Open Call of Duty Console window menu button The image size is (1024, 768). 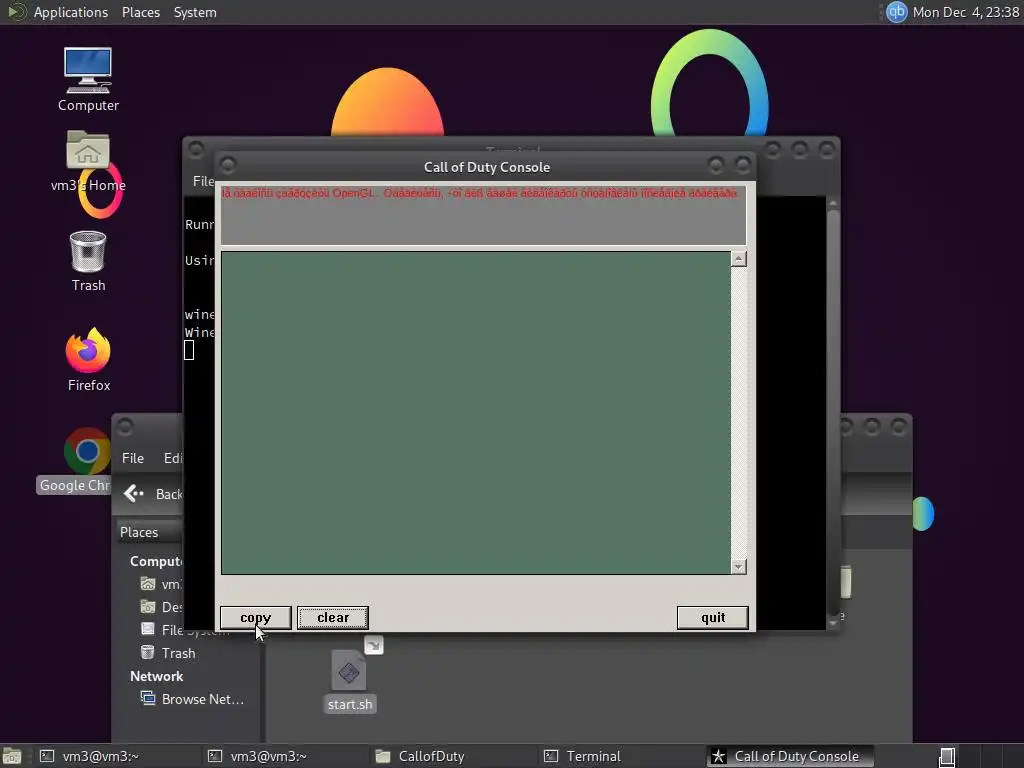(x=228, y=165)
